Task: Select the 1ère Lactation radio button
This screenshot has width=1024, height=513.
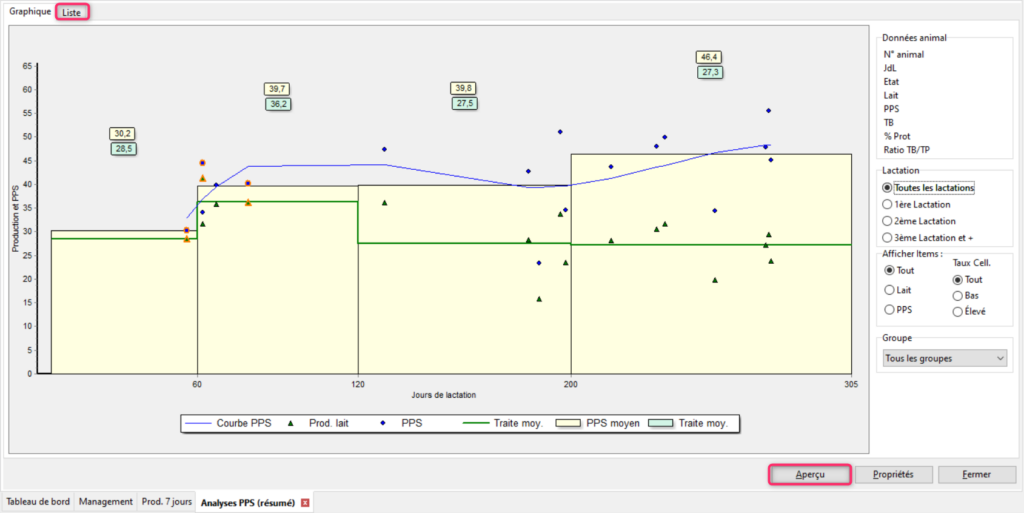Action: point(887,204)
